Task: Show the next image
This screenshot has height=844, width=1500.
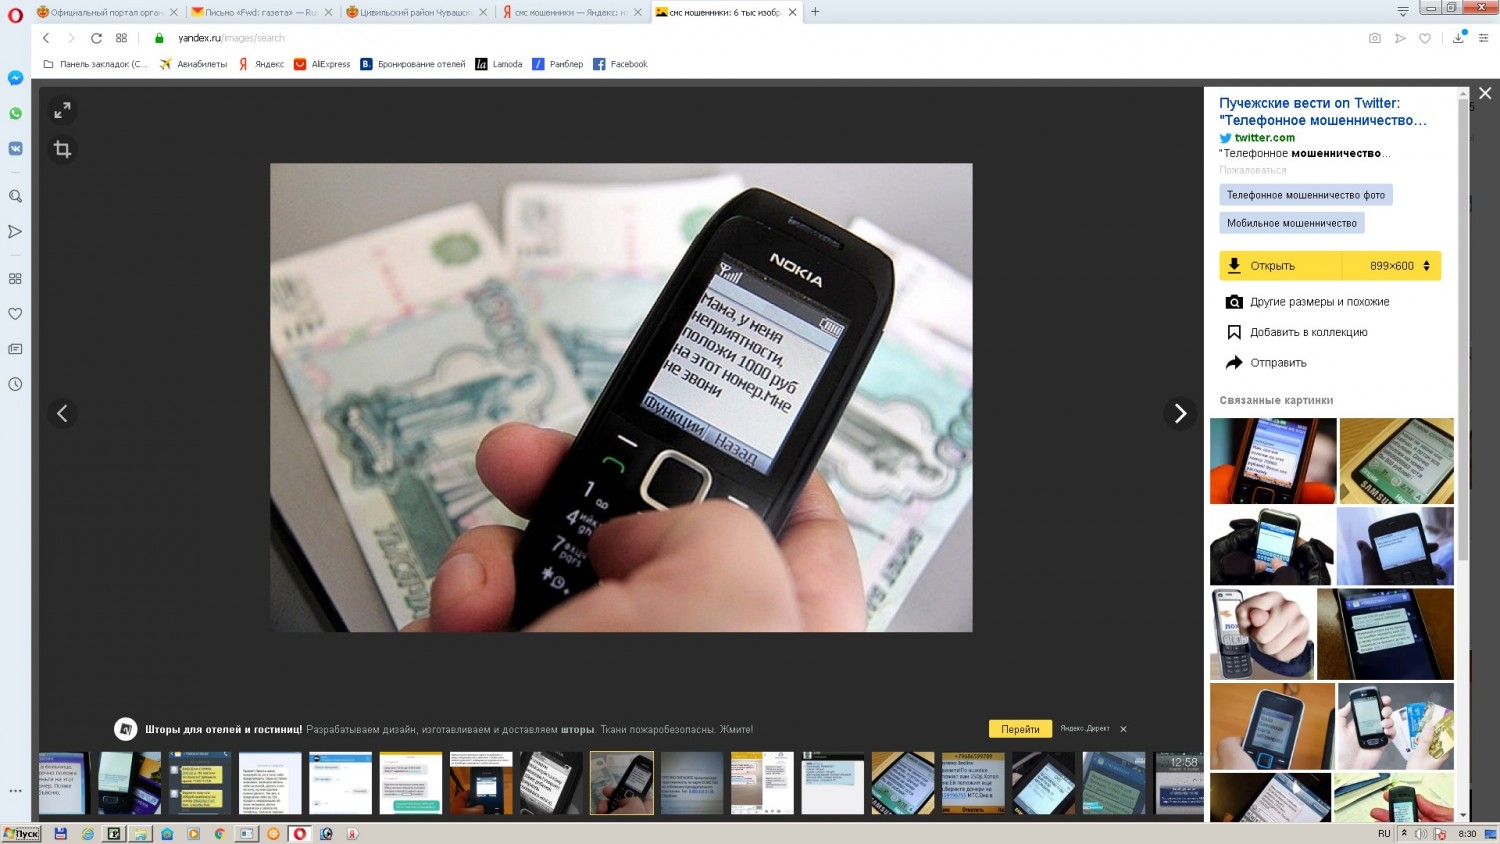Action: (x=1180, y=413)
